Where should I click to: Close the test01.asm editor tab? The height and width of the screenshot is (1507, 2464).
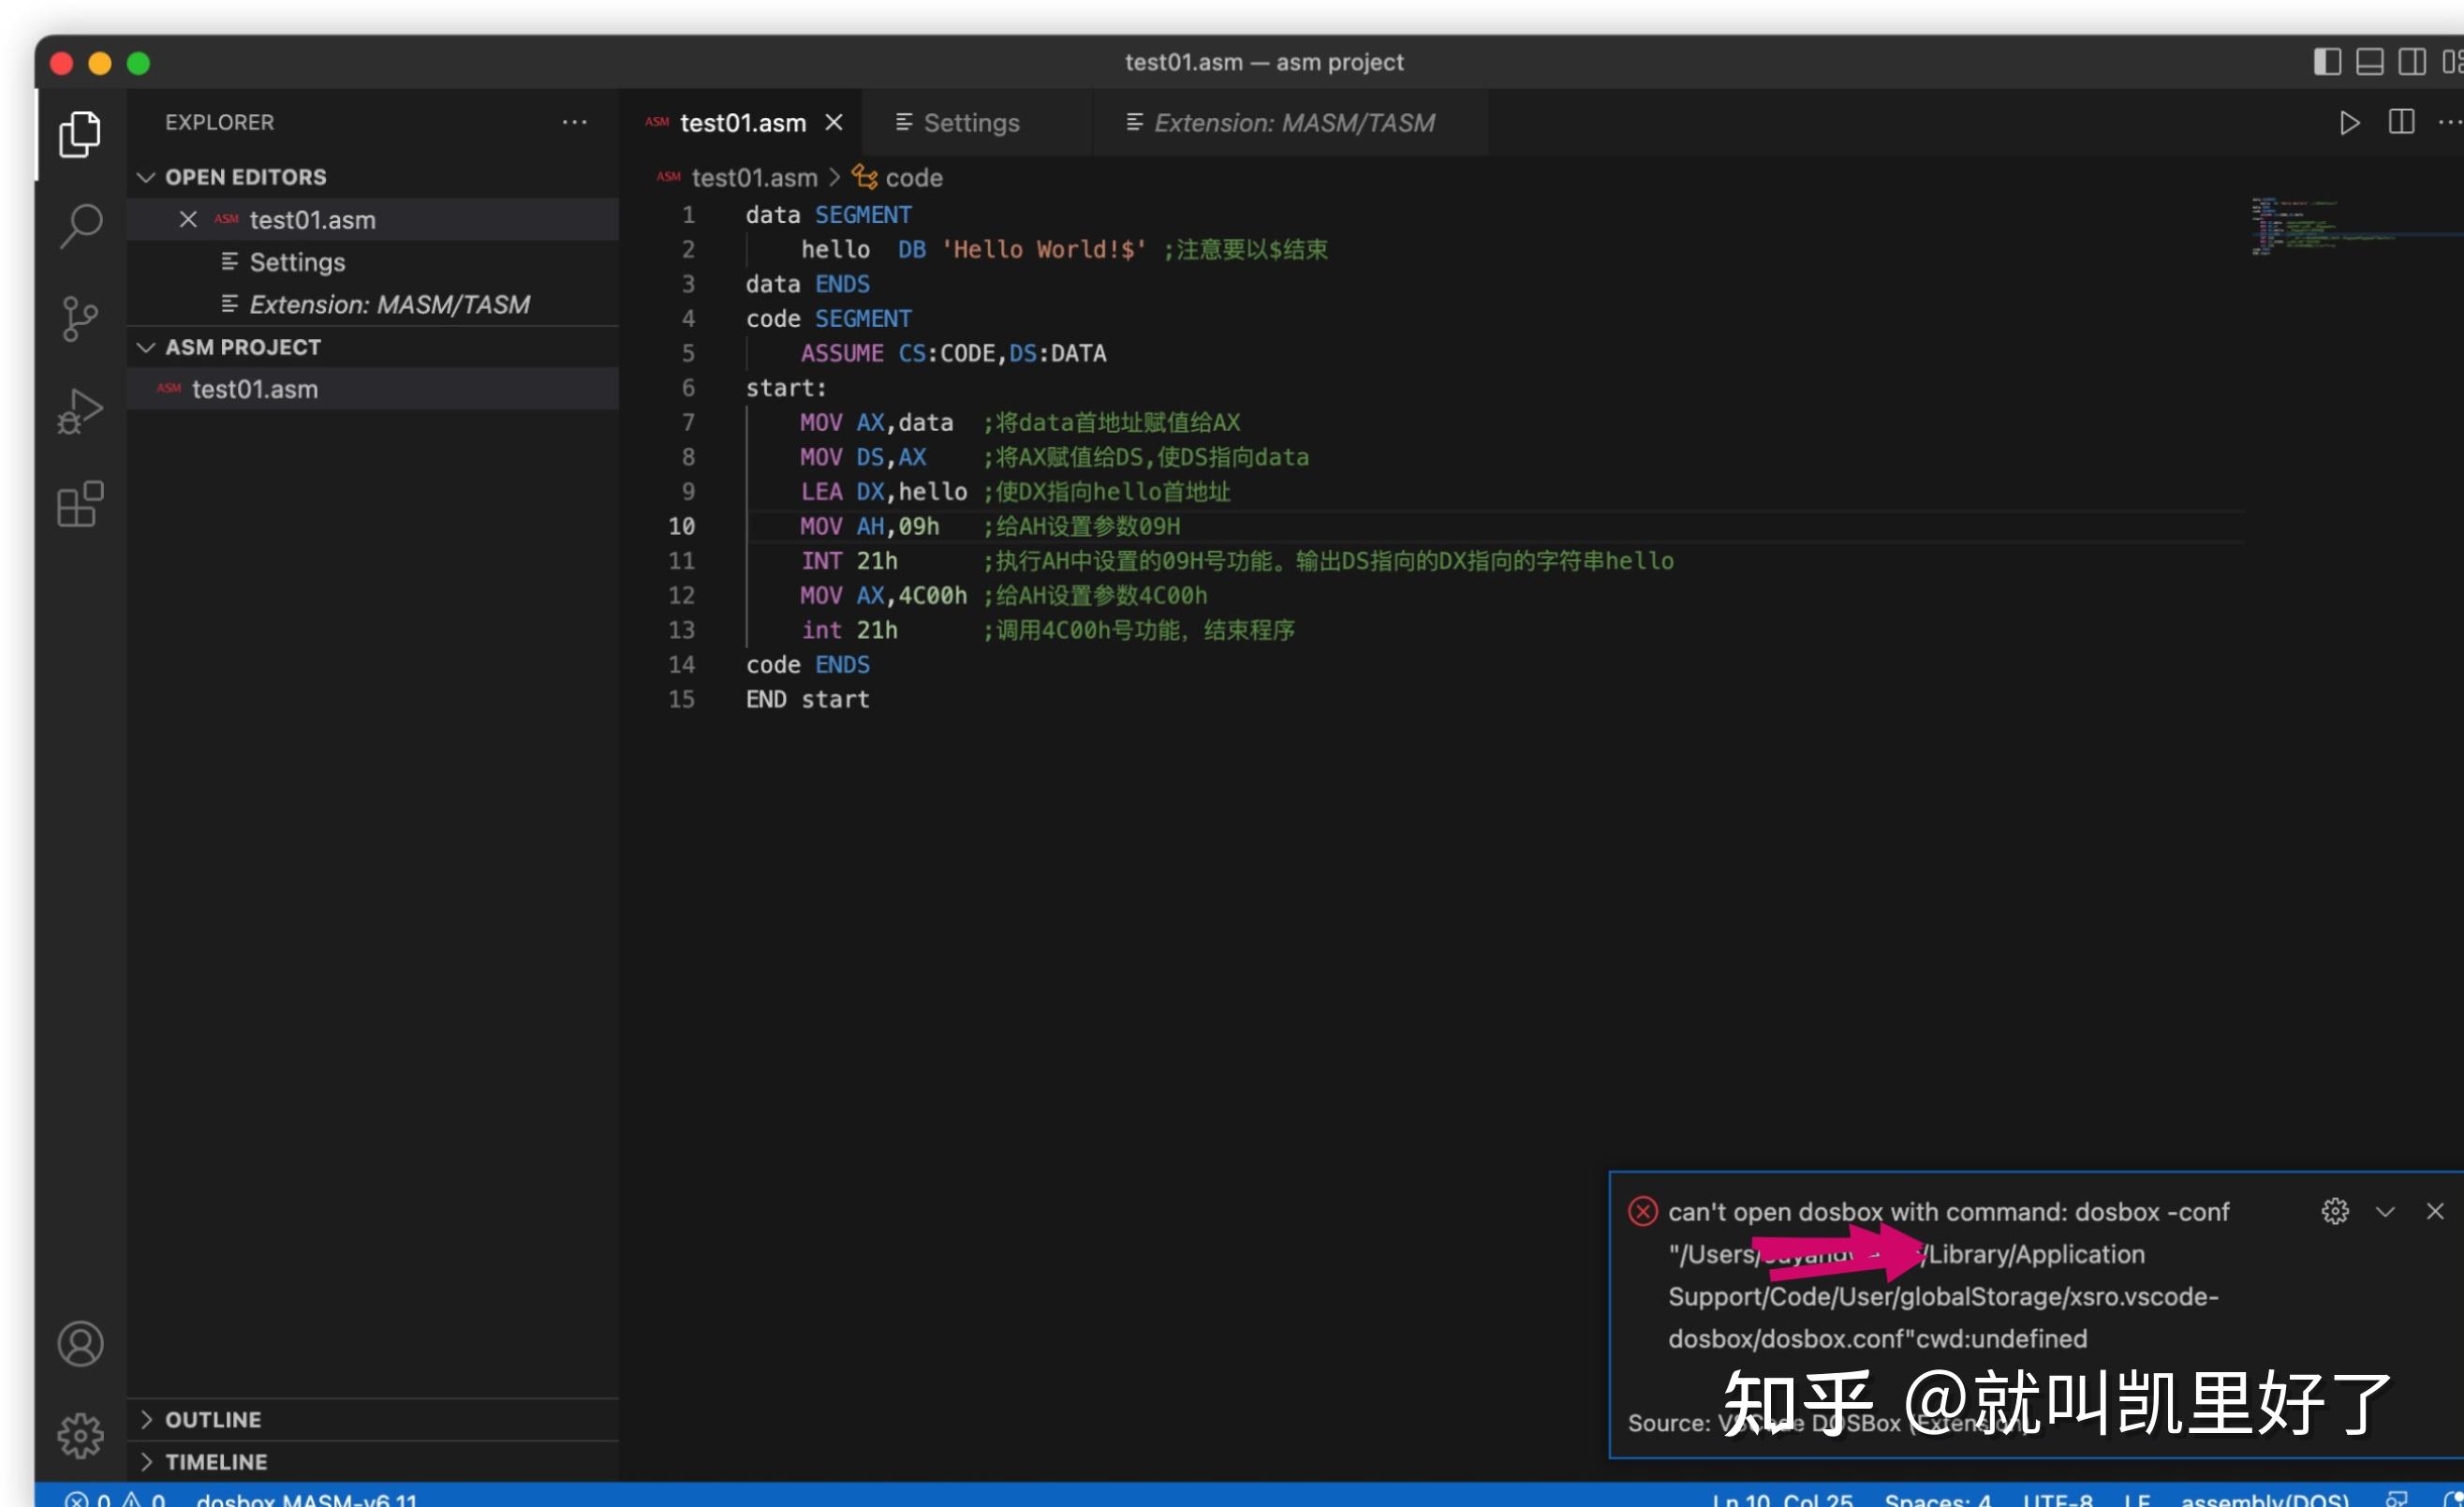833,122
